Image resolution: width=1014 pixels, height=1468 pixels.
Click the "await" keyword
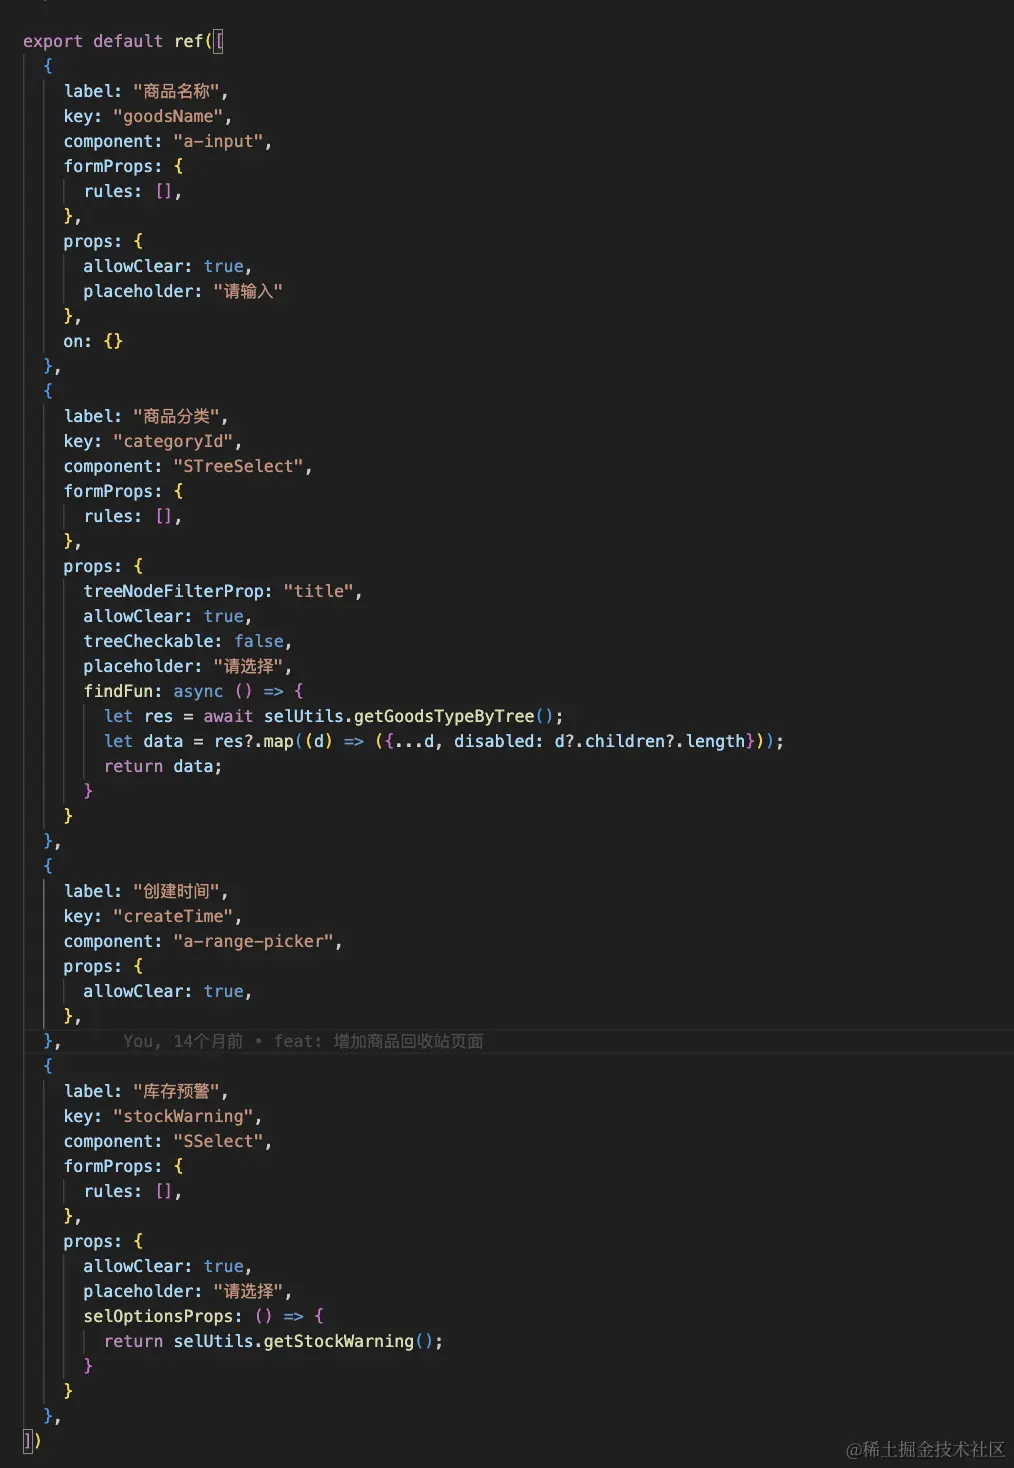228,716
